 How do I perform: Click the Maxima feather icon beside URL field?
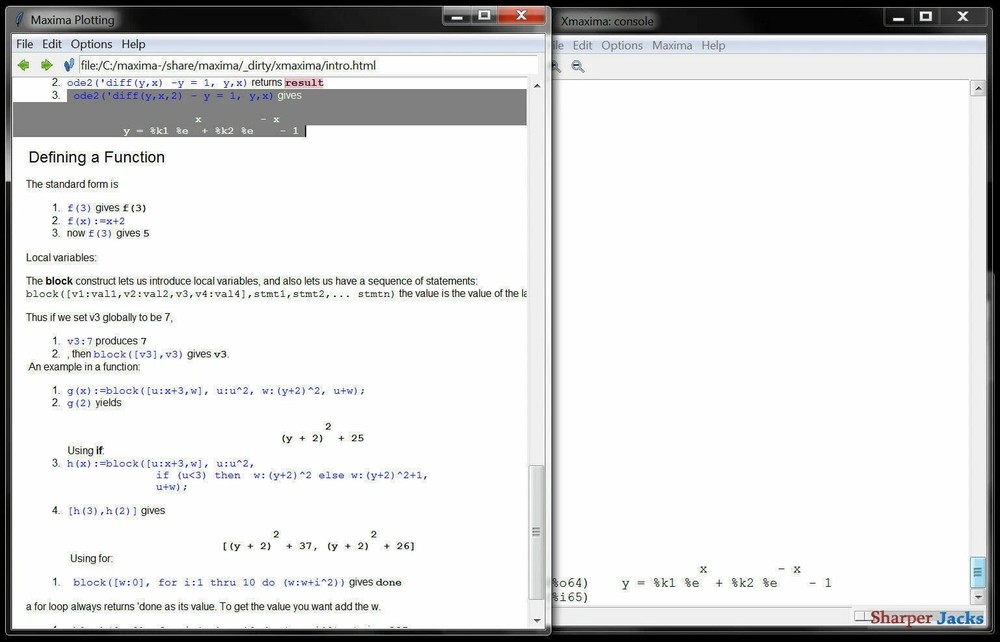point(69,65)
